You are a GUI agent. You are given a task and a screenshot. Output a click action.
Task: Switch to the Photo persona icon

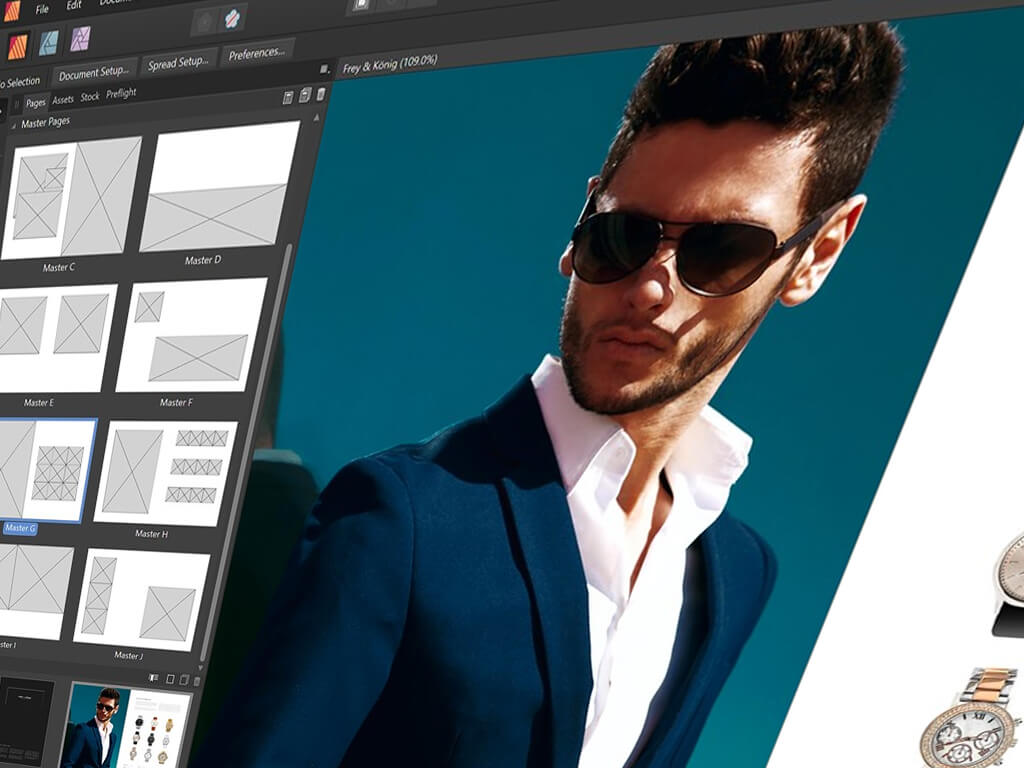pos(81,39)
